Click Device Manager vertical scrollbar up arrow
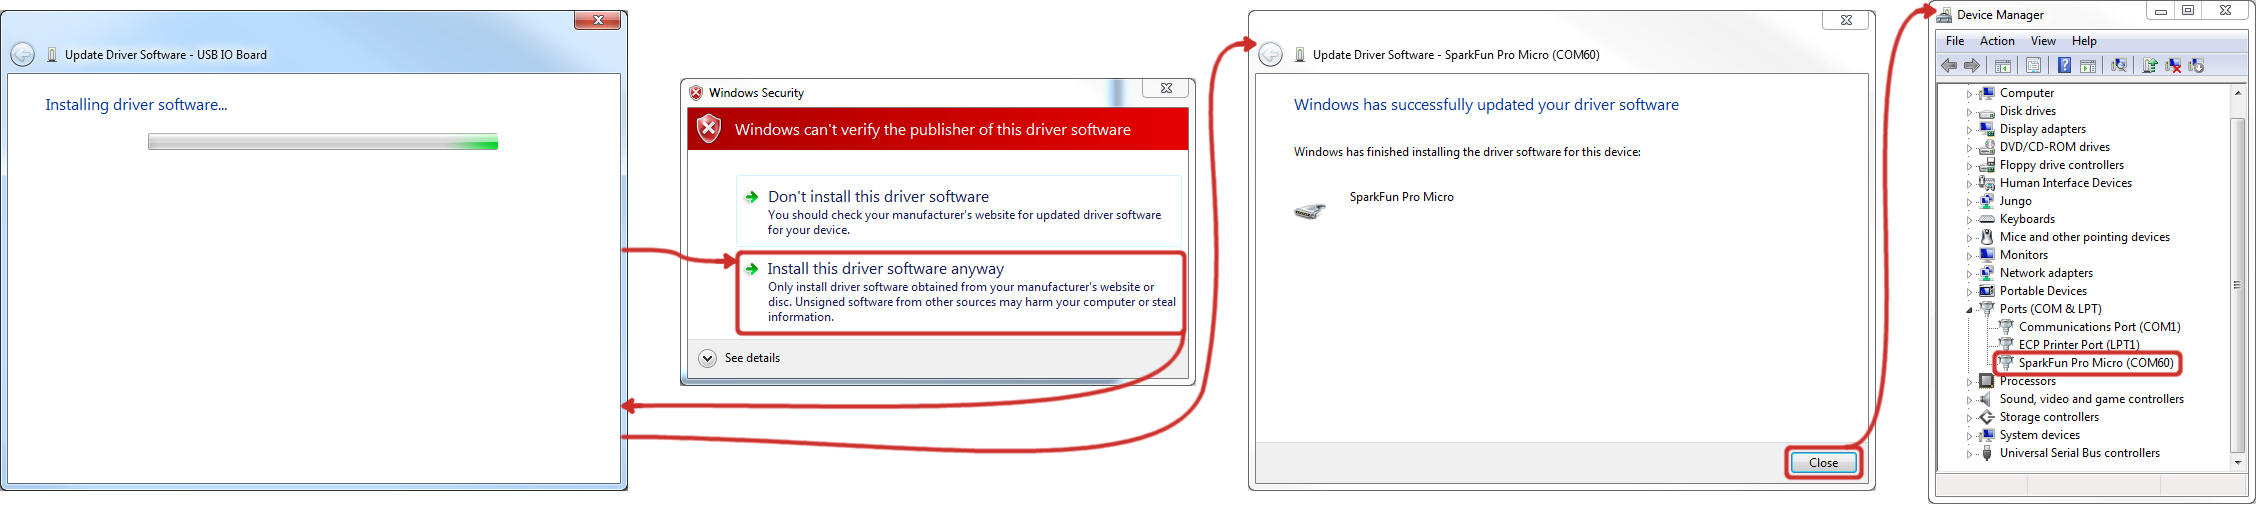Screen dimensions: 2256x505 2237,93
